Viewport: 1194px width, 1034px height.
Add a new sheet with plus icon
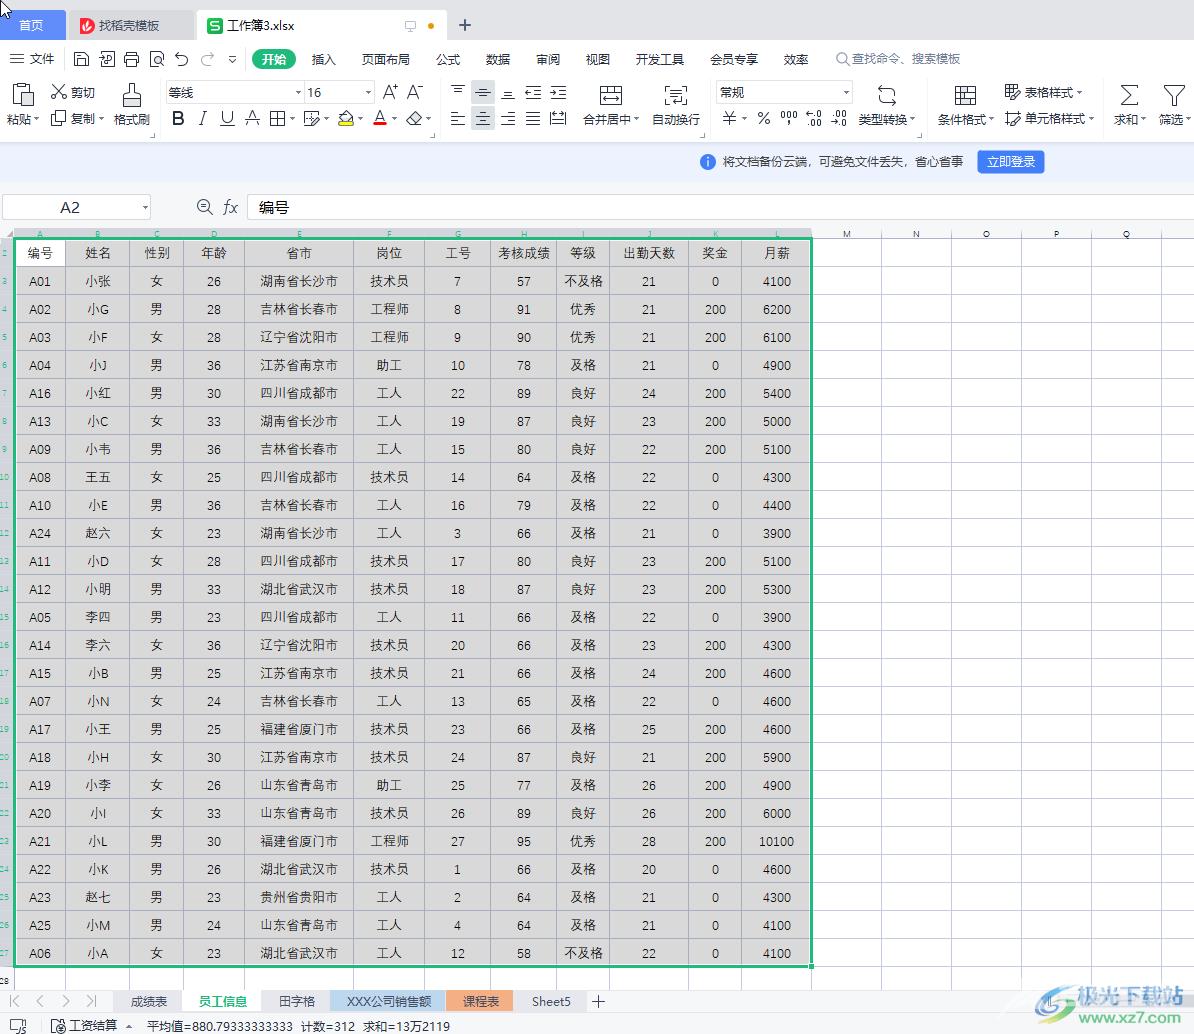599,1001
